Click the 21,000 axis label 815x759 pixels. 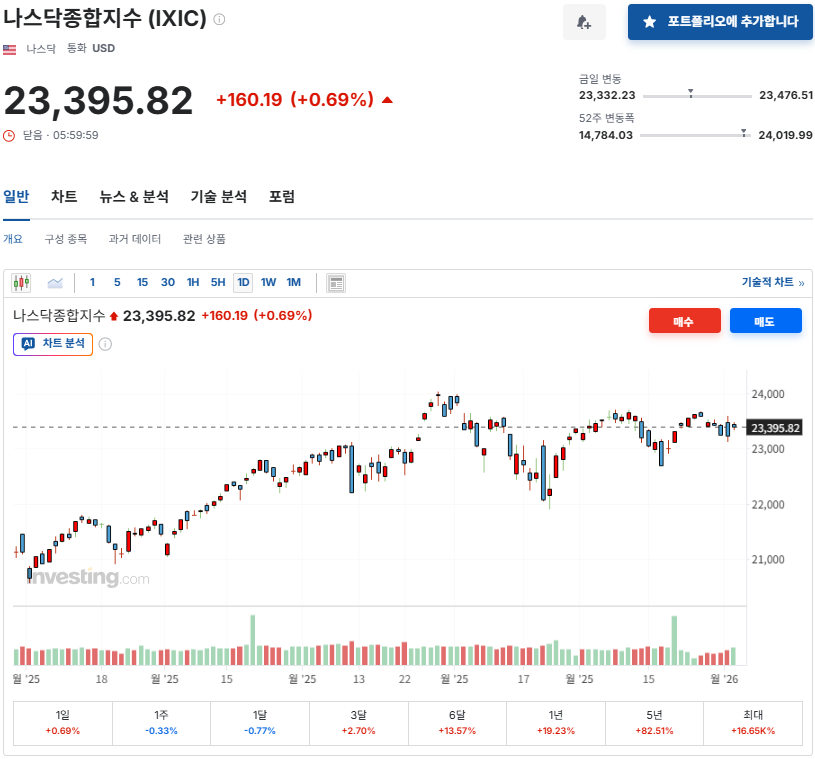pos(768,559)
